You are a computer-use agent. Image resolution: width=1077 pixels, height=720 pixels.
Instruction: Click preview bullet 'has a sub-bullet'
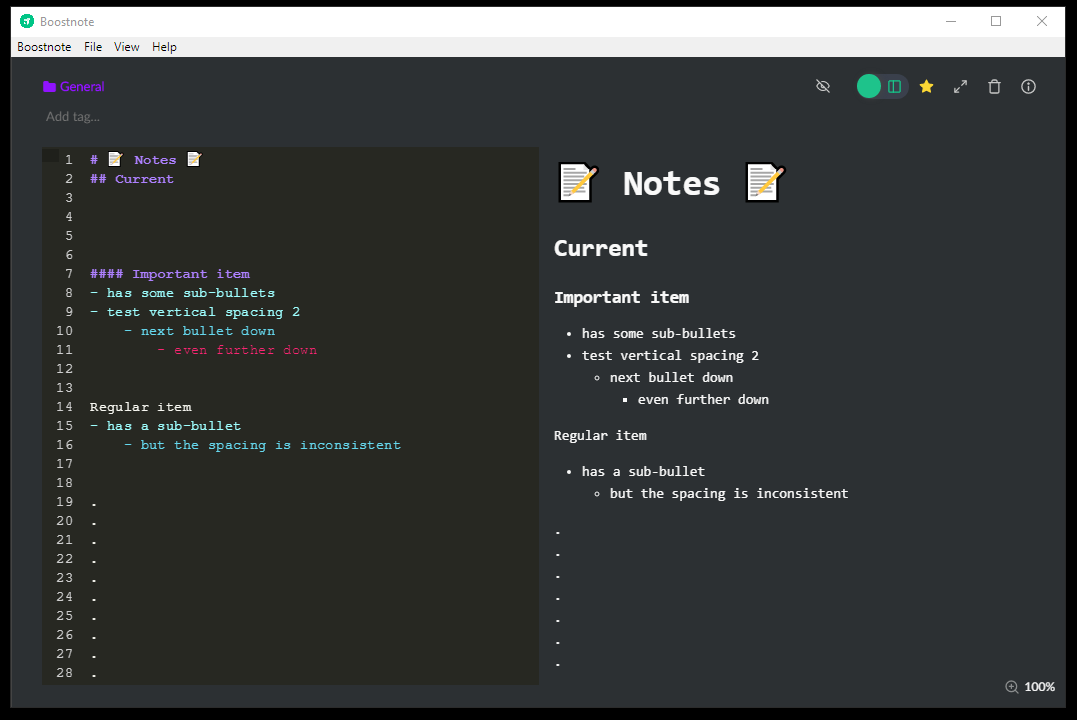643,471
